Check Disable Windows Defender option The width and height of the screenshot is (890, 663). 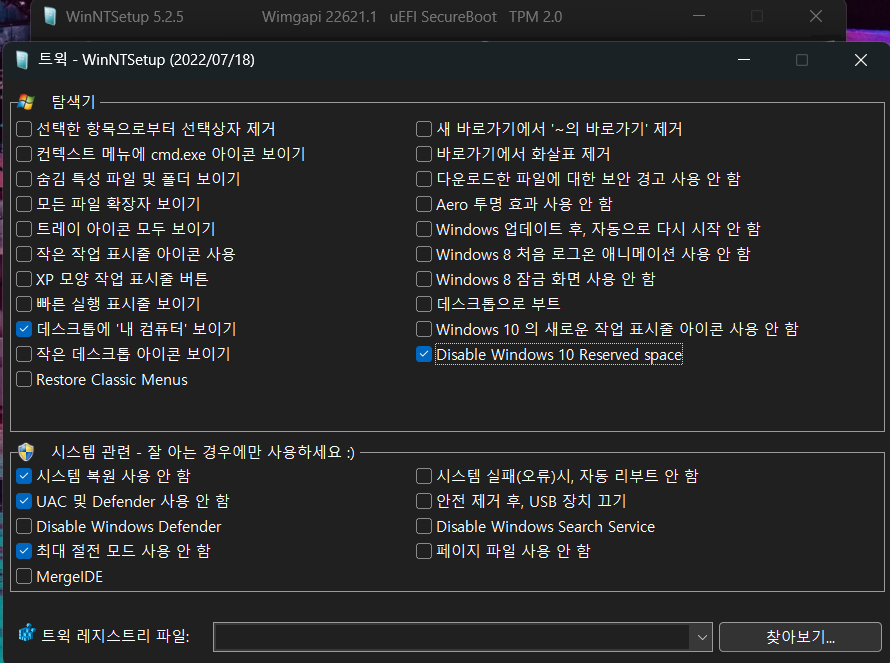[24, 526]
